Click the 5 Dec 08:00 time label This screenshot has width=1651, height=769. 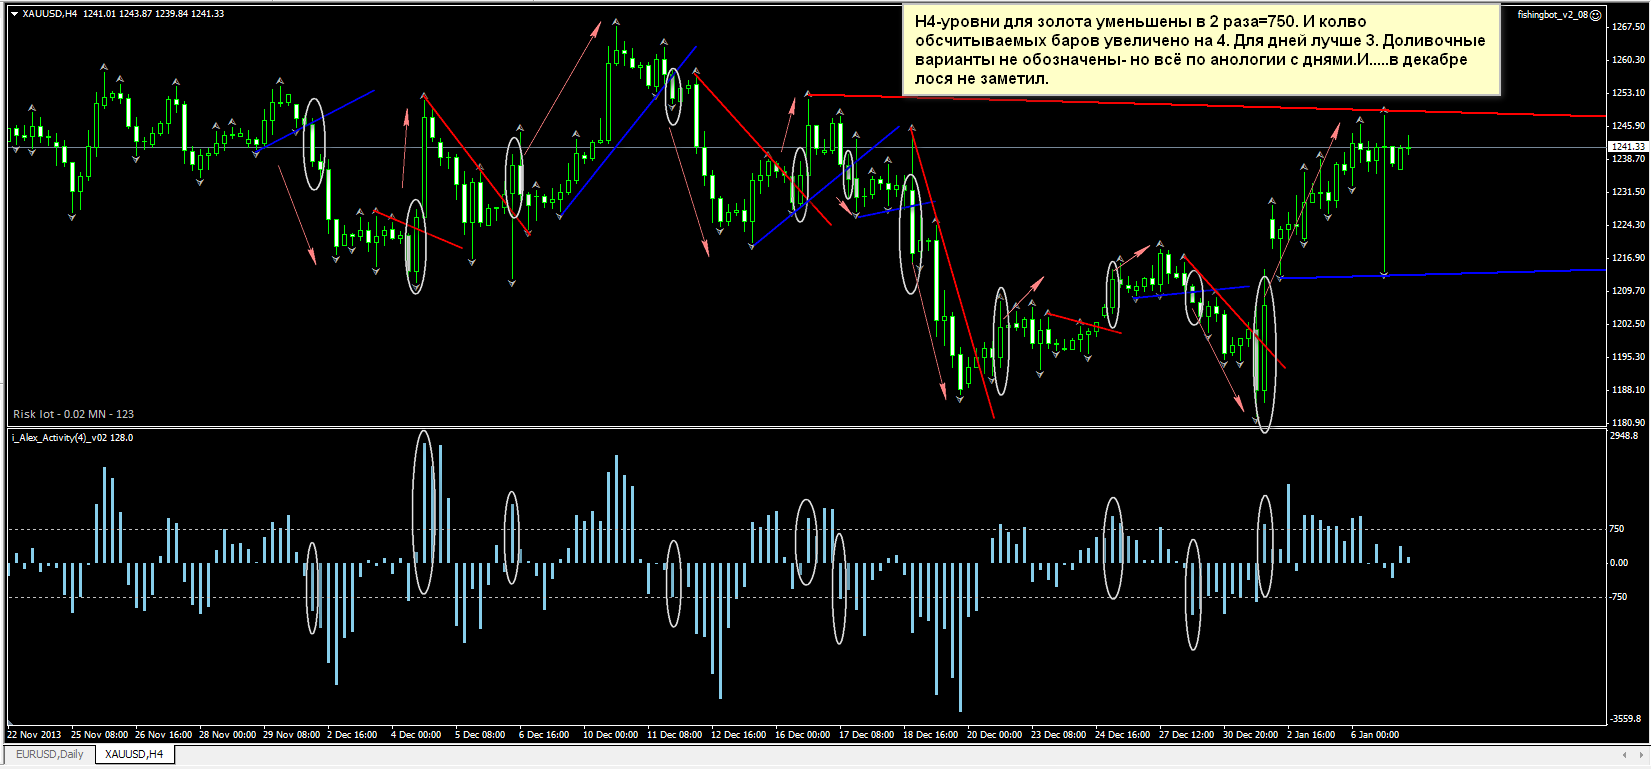coord(480,735)
